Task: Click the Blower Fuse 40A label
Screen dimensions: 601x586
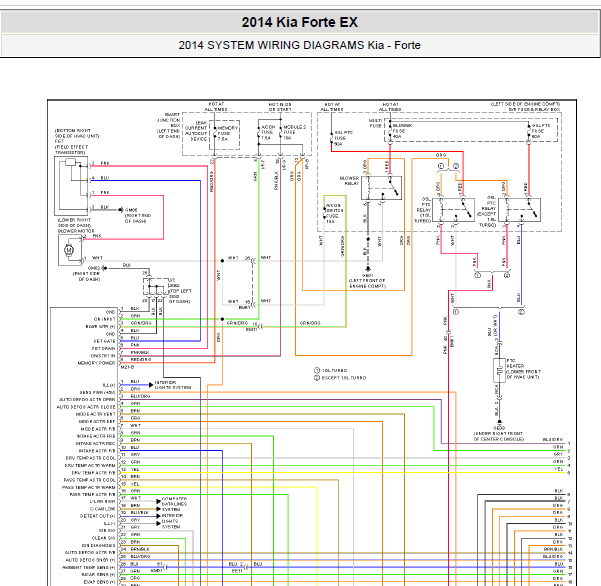Action: (402, 131)
